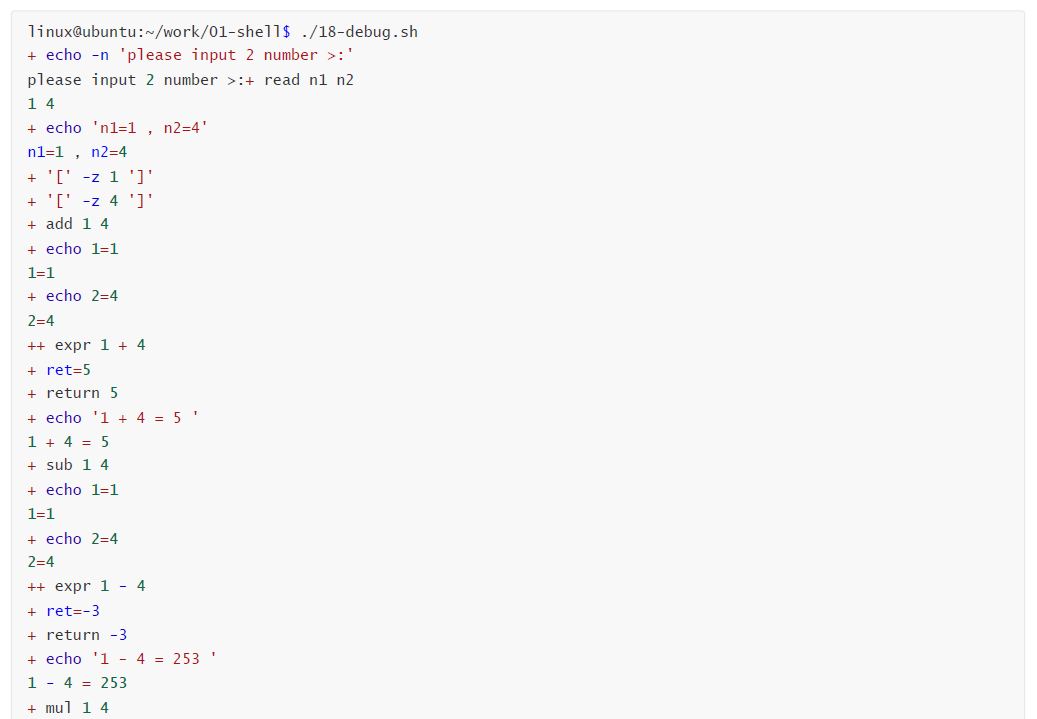
Task: Click the '[' -z 4 ']' test line
Action: point(91,200)
